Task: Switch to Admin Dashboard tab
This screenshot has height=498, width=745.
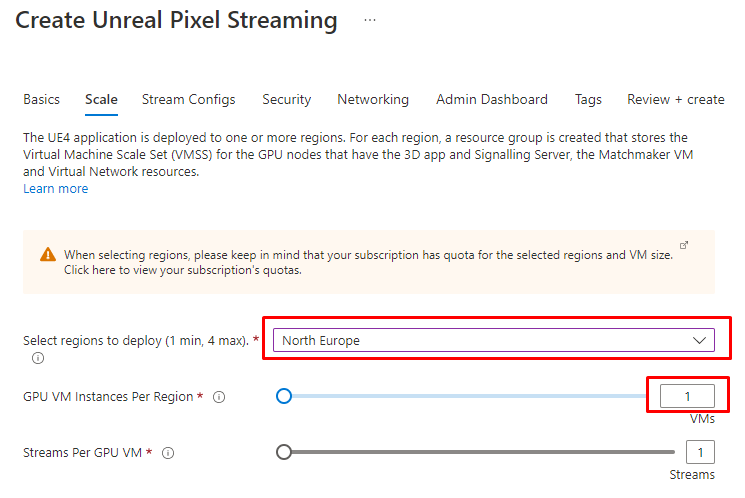Action: click(x=492, y=99)
